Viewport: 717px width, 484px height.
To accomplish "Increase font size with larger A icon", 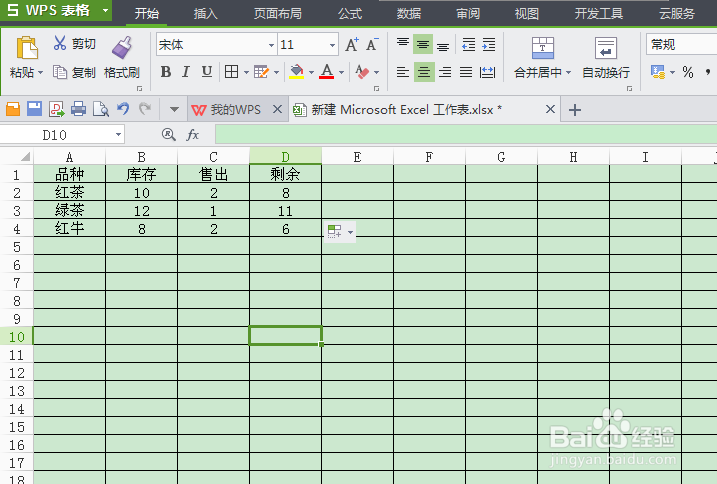I will point(352,44).
